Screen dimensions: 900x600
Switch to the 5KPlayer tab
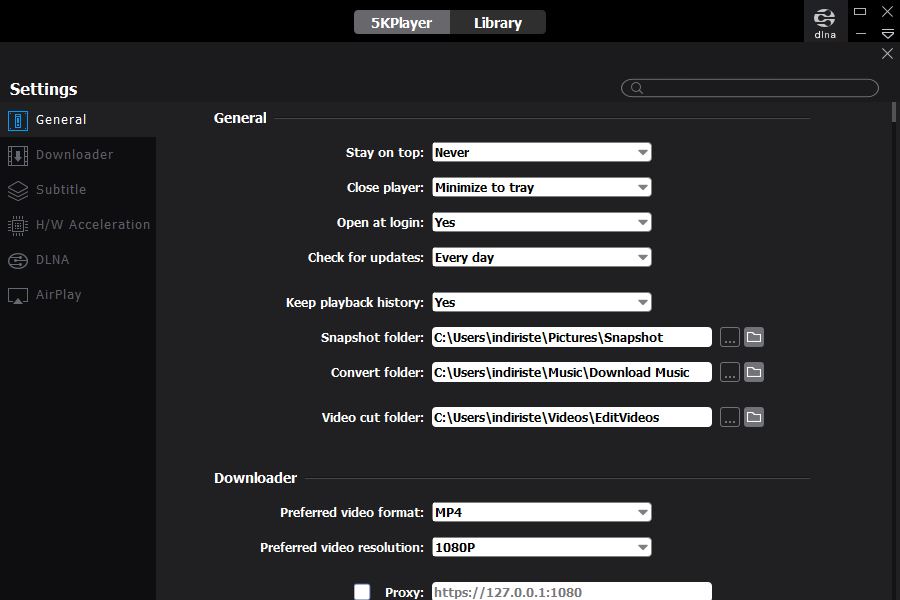click(x=402, y=22)
